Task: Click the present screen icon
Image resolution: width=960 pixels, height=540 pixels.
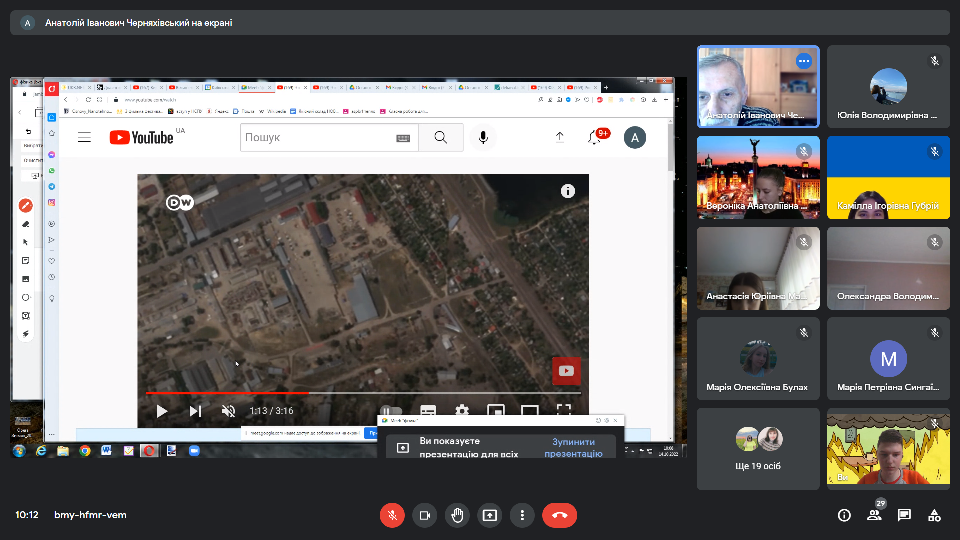Action: [490, 515]
